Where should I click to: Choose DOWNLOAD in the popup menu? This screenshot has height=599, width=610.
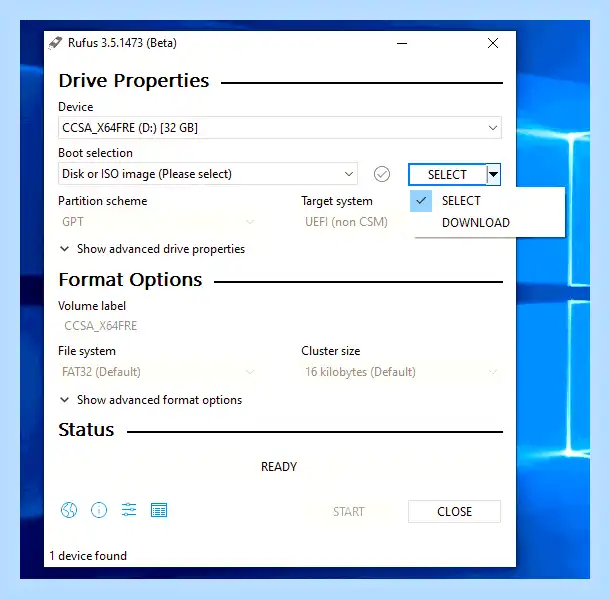(488, 222)
